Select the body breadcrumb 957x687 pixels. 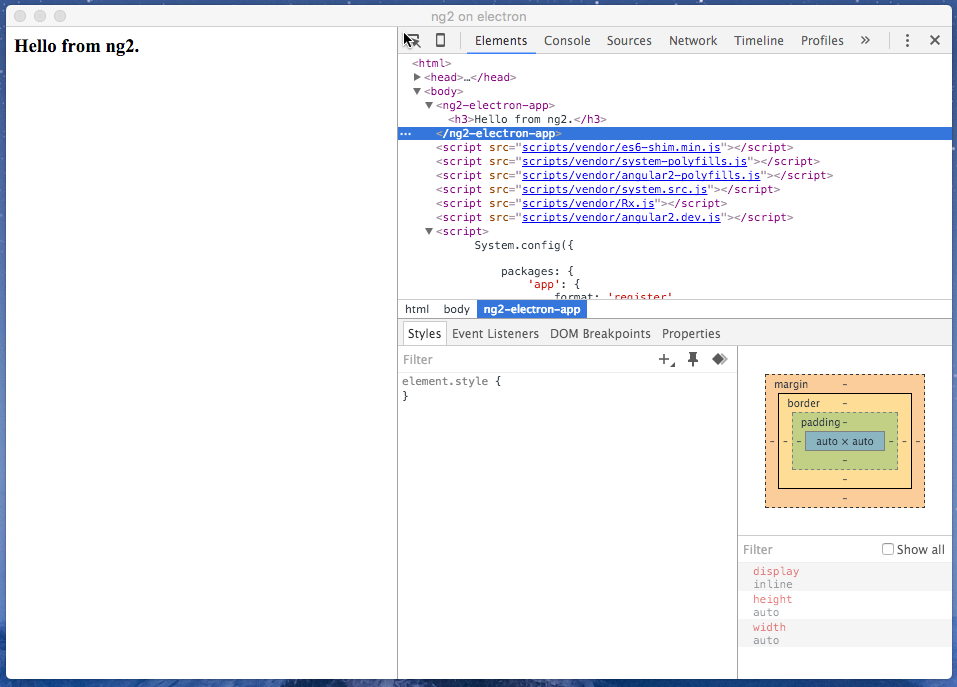457,309
